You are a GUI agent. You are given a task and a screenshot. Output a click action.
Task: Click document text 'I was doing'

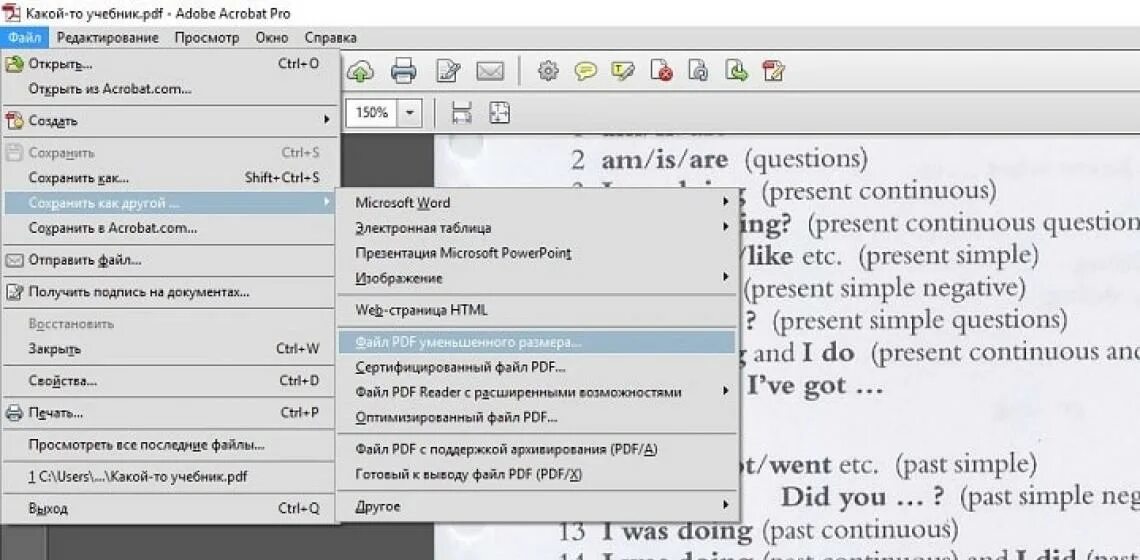coord(677,531)
